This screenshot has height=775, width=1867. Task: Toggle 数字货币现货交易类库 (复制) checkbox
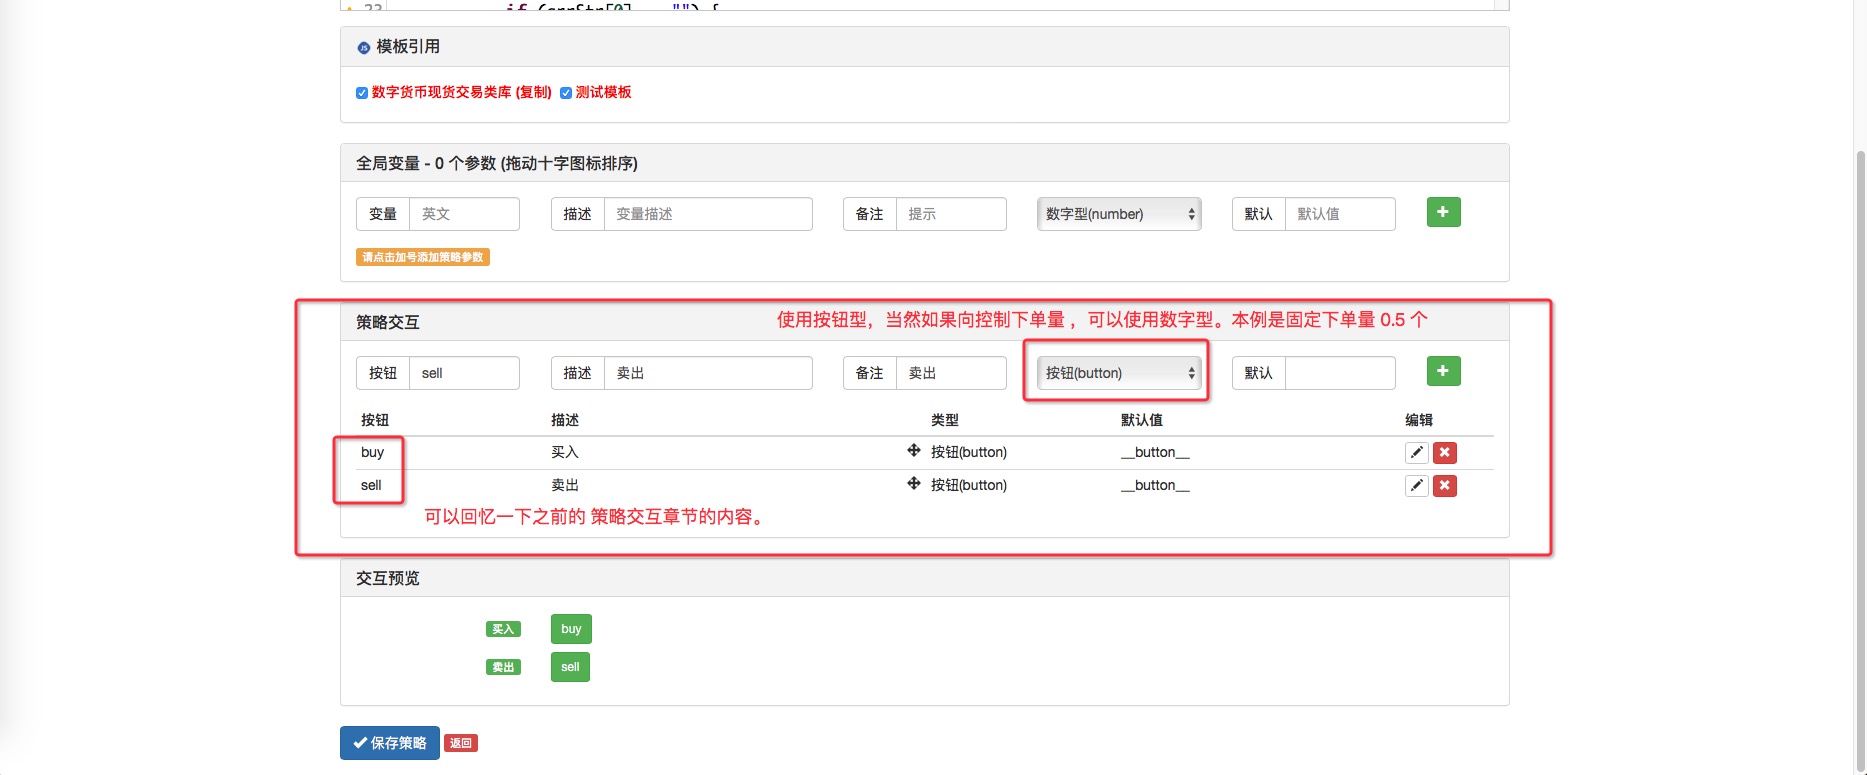(x=362, y=93)
